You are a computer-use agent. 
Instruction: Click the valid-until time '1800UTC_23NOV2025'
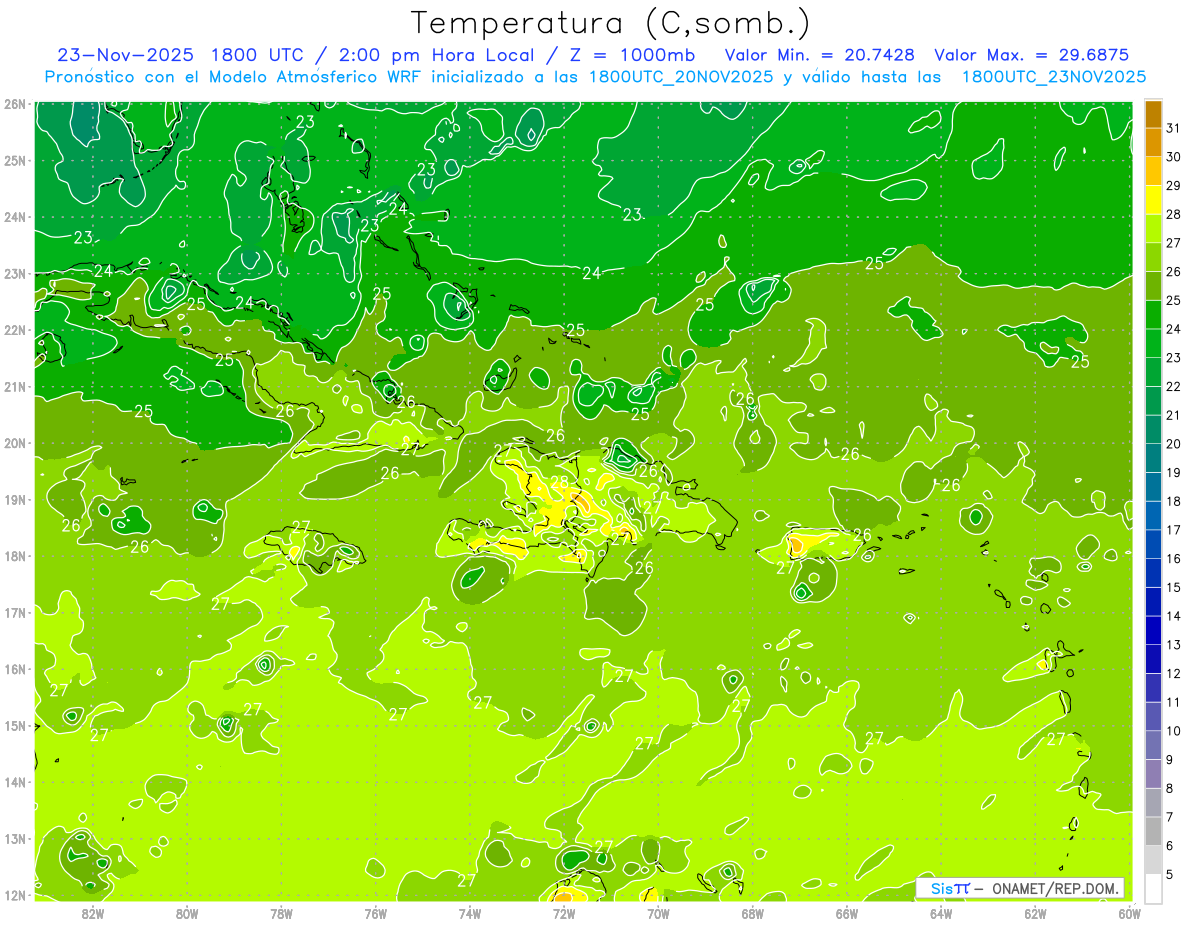[x=1054, y=76]
